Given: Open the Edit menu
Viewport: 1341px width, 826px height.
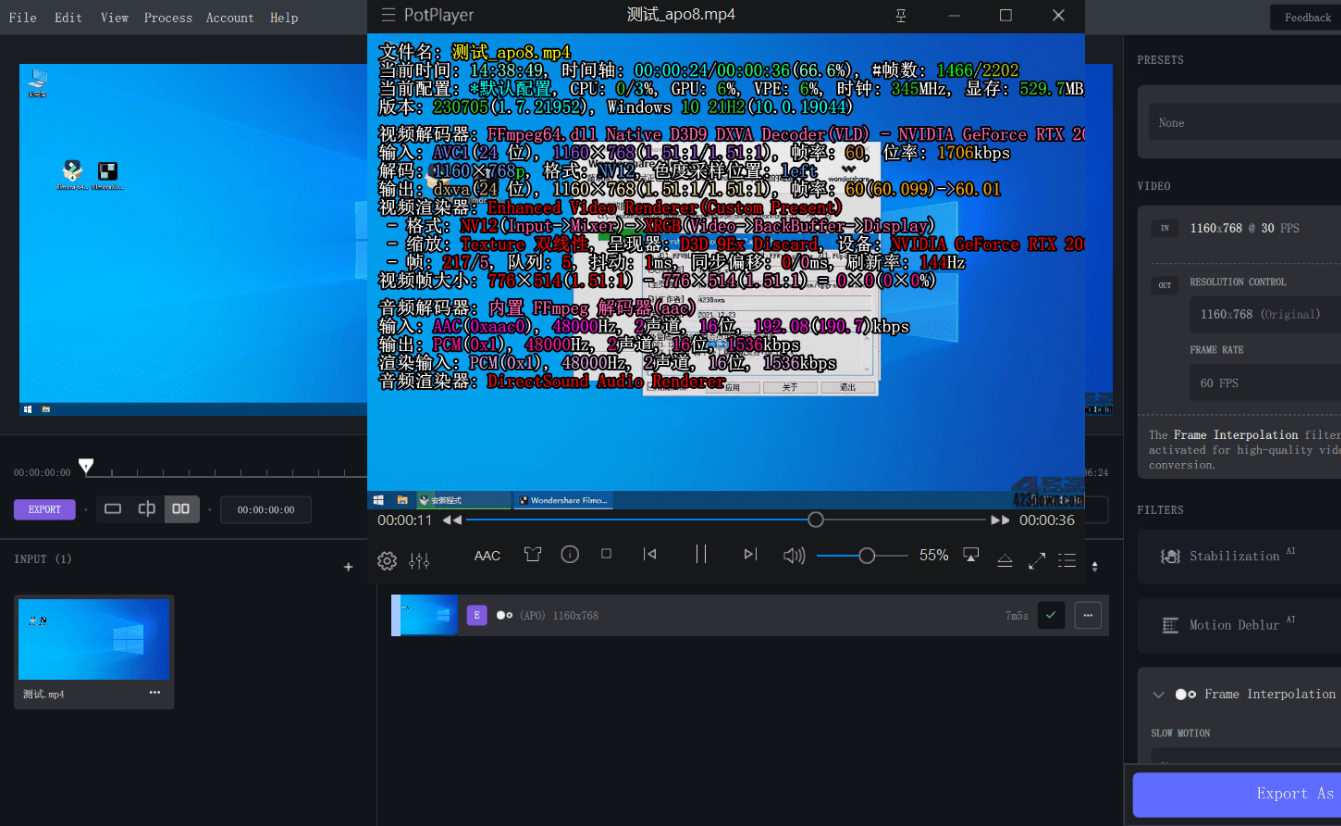Looking at the screenshot, I should [x=68, y=18].
